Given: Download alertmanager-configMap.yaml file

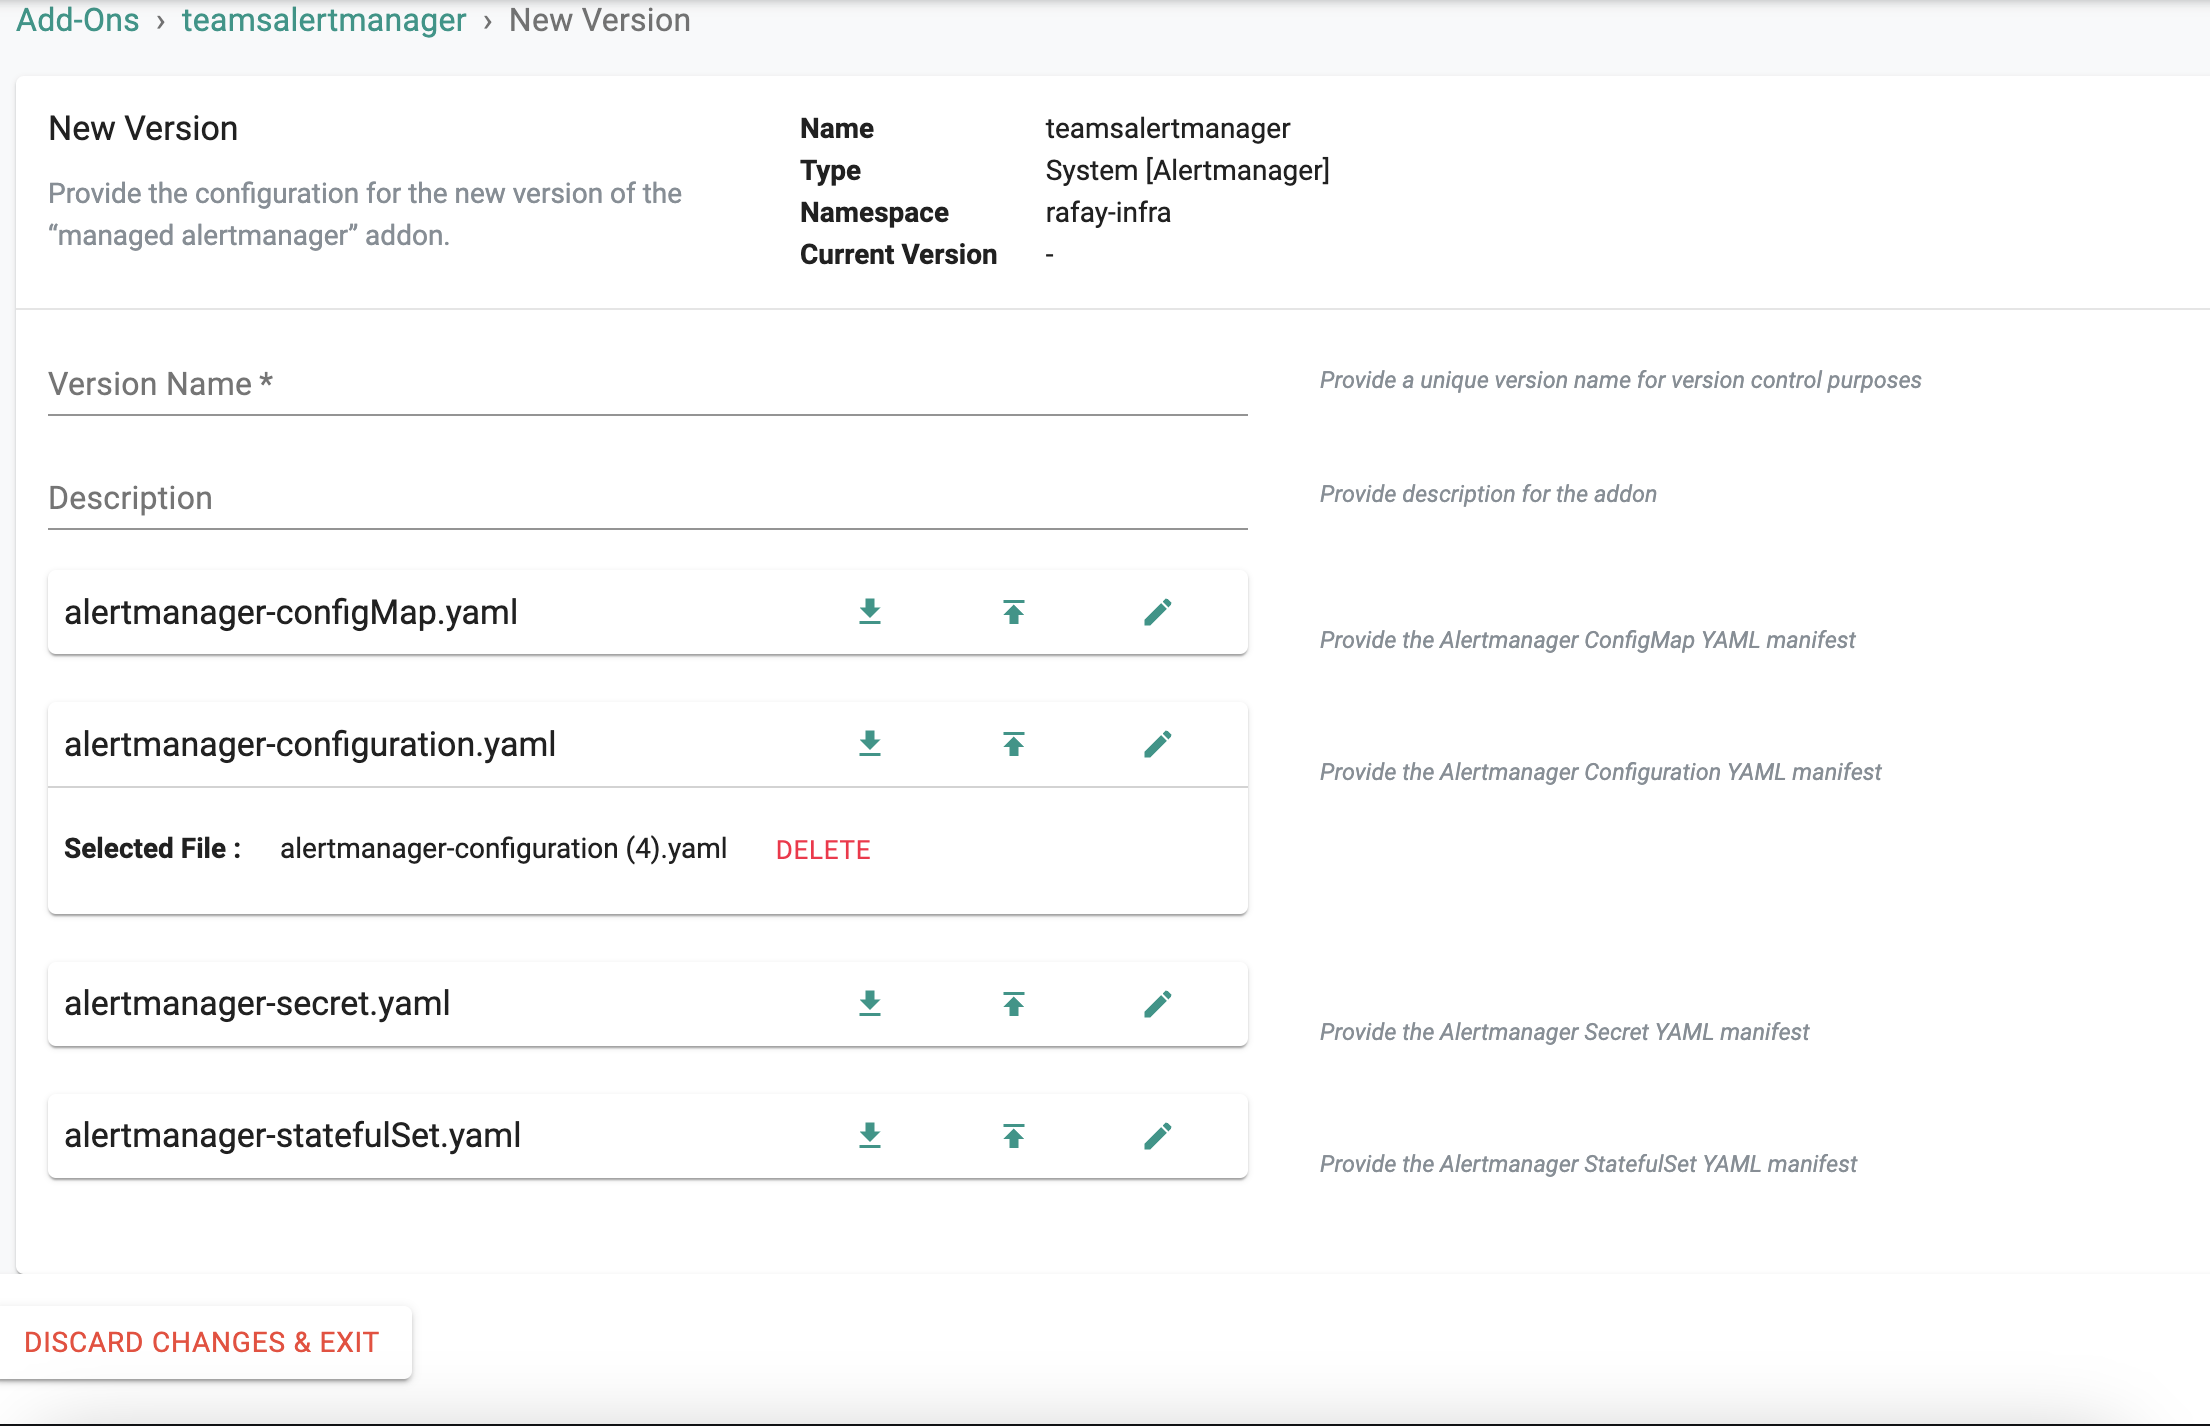Looking at the screenshot, I should (x=870, y=612).
